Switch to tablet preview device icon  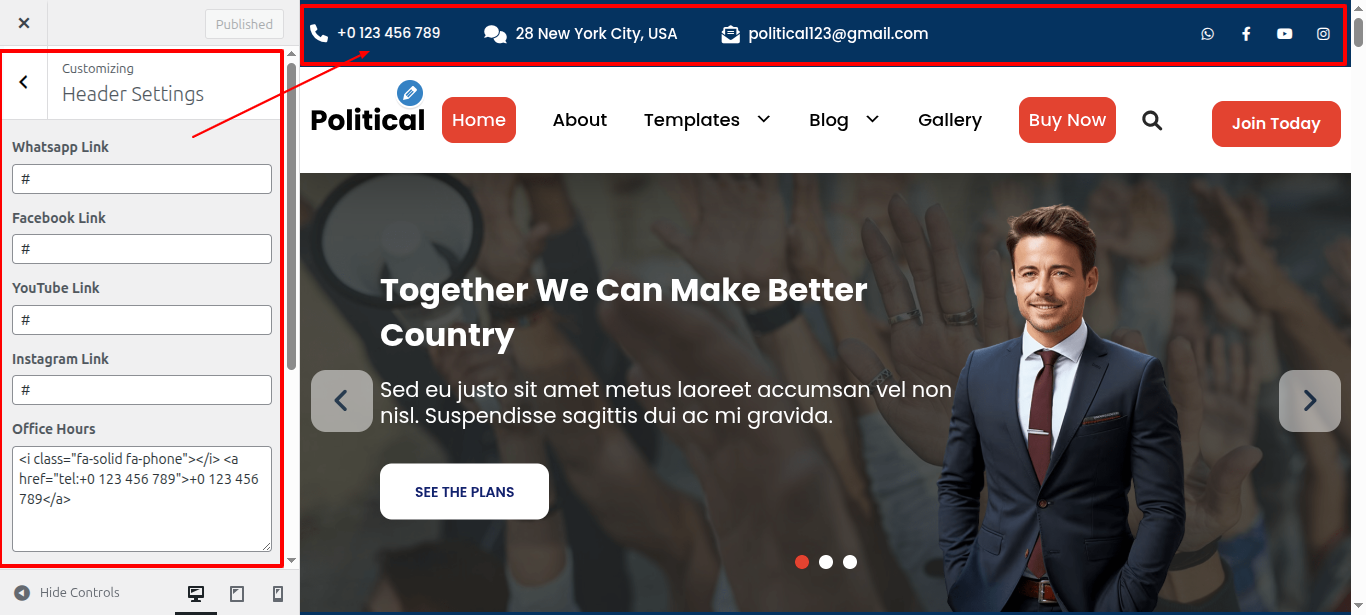(237, 594)
